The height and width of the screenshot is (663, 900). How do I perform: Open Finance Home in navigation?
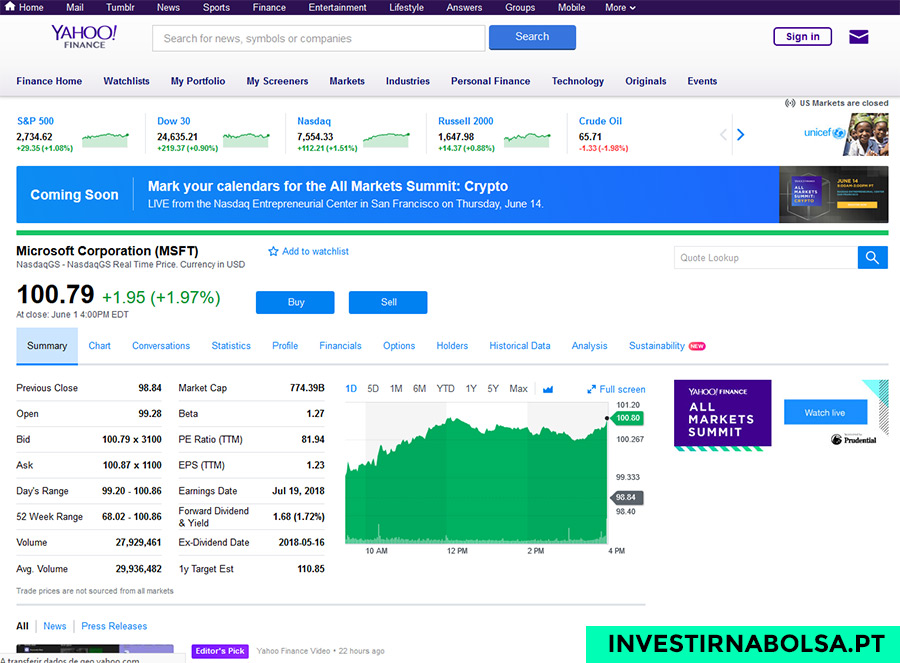49,81
